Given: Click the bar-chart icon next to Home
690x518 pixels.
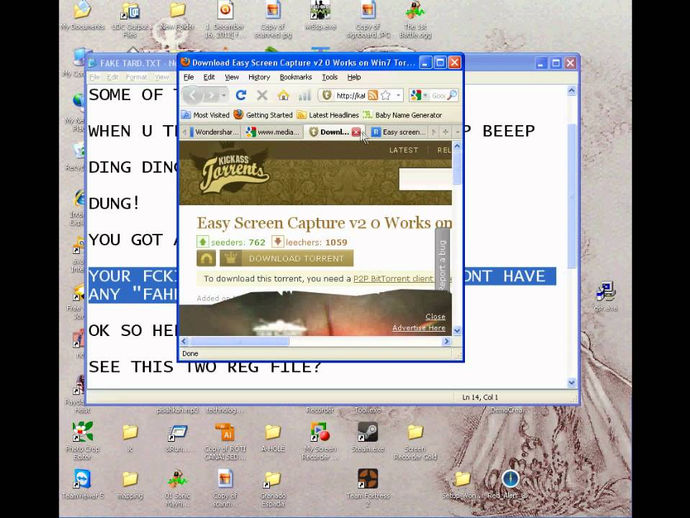Looking at the screenshot, I should pos(304,95).
